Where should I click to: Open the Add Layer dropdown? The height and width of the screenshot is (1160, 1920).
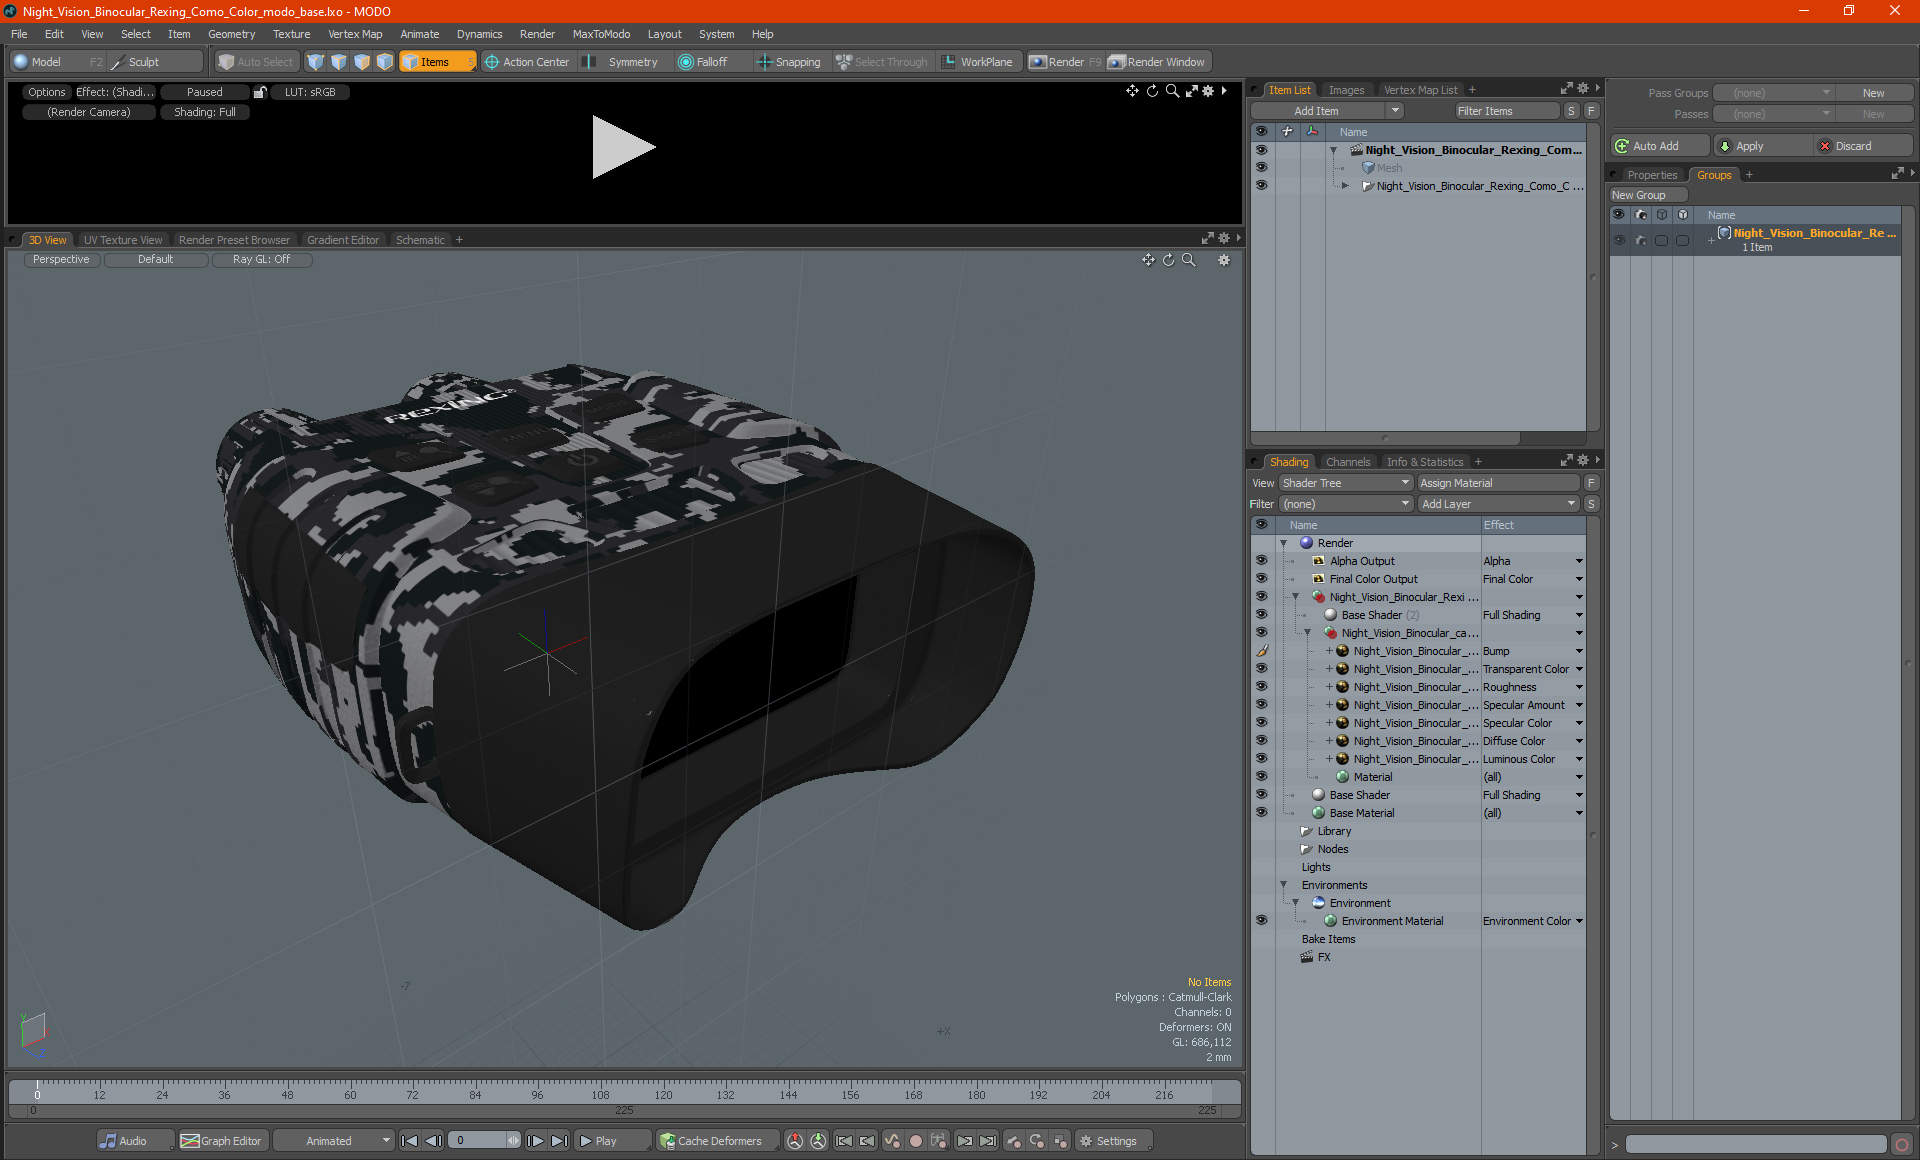pos(1498,504)
